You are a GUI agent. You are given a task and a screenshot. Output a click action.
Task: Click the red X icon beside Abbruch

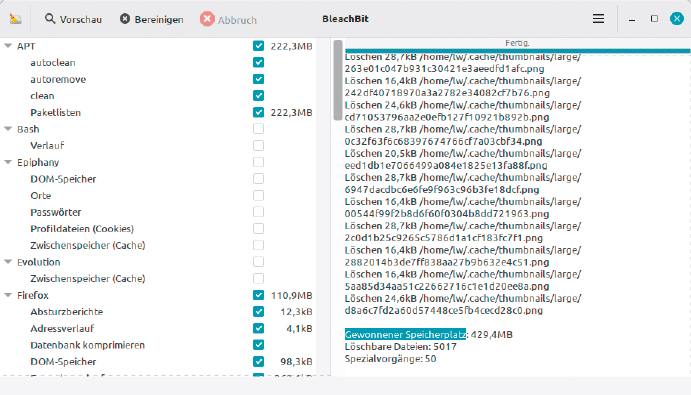pyautogui.click(x=207, y=19)
